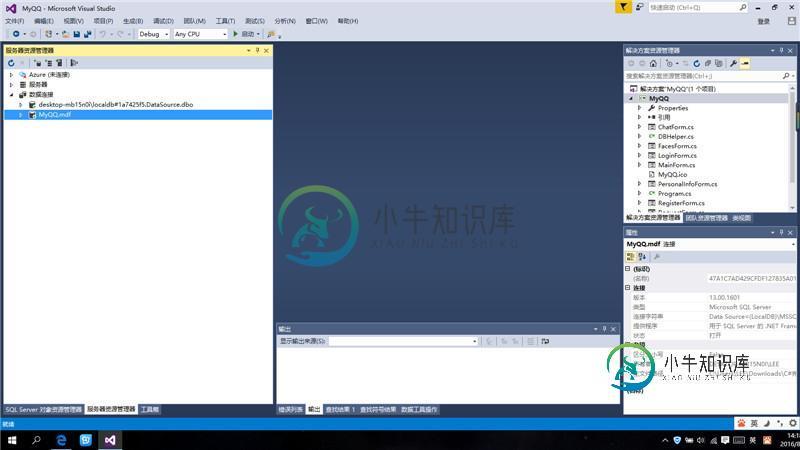Click the green Start debugging arrow
Screen dimensions: 800x450
(235, 34)
